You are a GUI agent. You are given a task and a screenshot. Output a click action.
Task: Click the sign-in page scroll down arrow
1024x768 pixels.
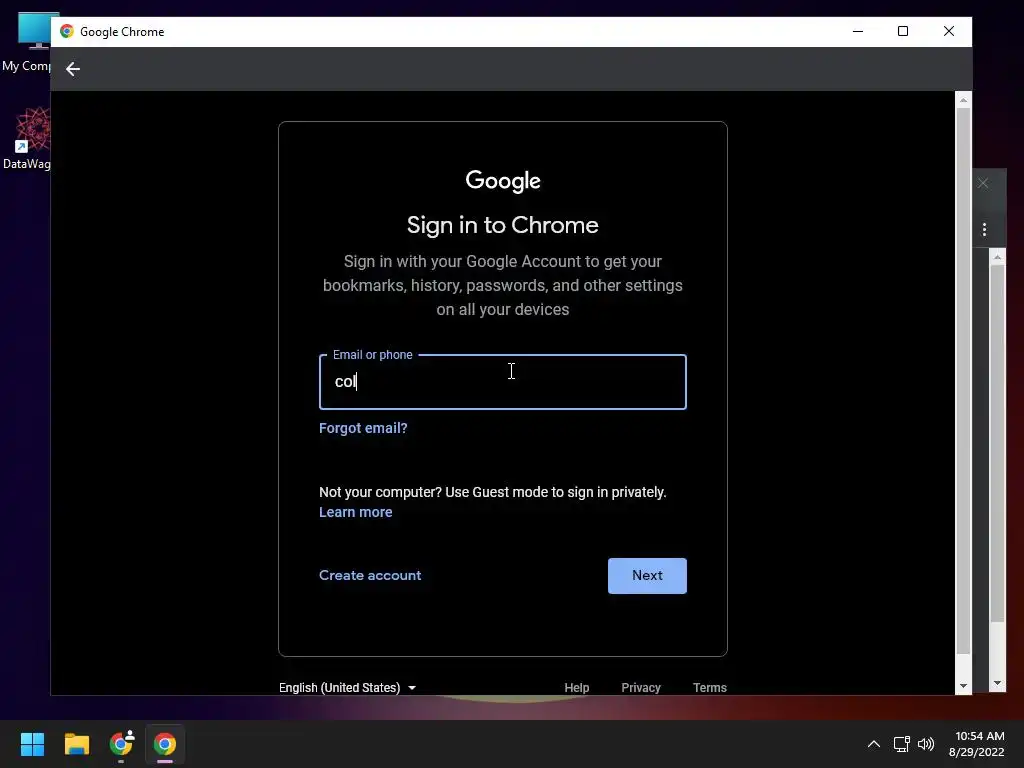tap(963, 686)
